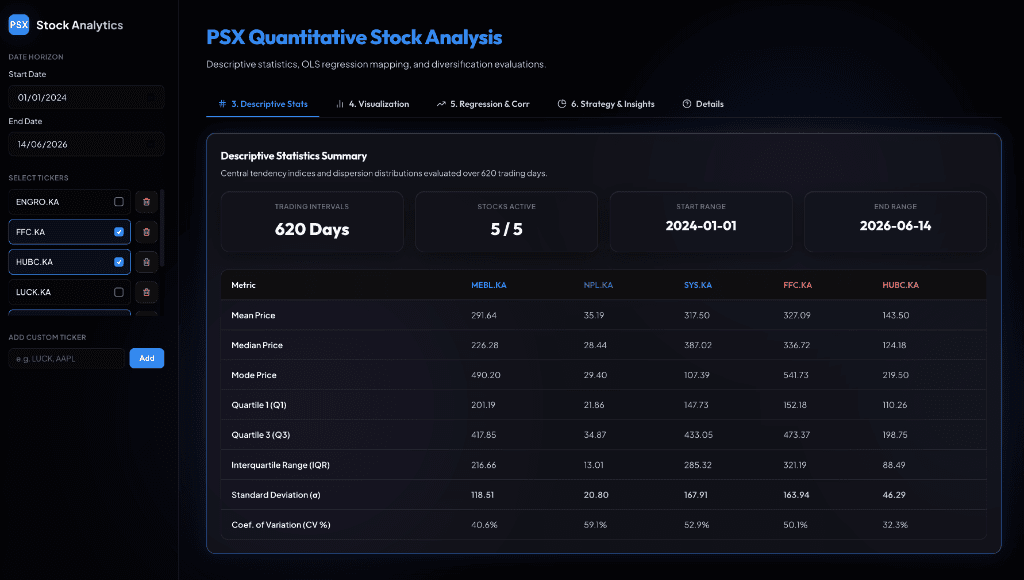The width and height of the screenshot is (1024, 580).
Task: Focus the Start Date field
Action: pyautogui.click(x=86, y=97)
